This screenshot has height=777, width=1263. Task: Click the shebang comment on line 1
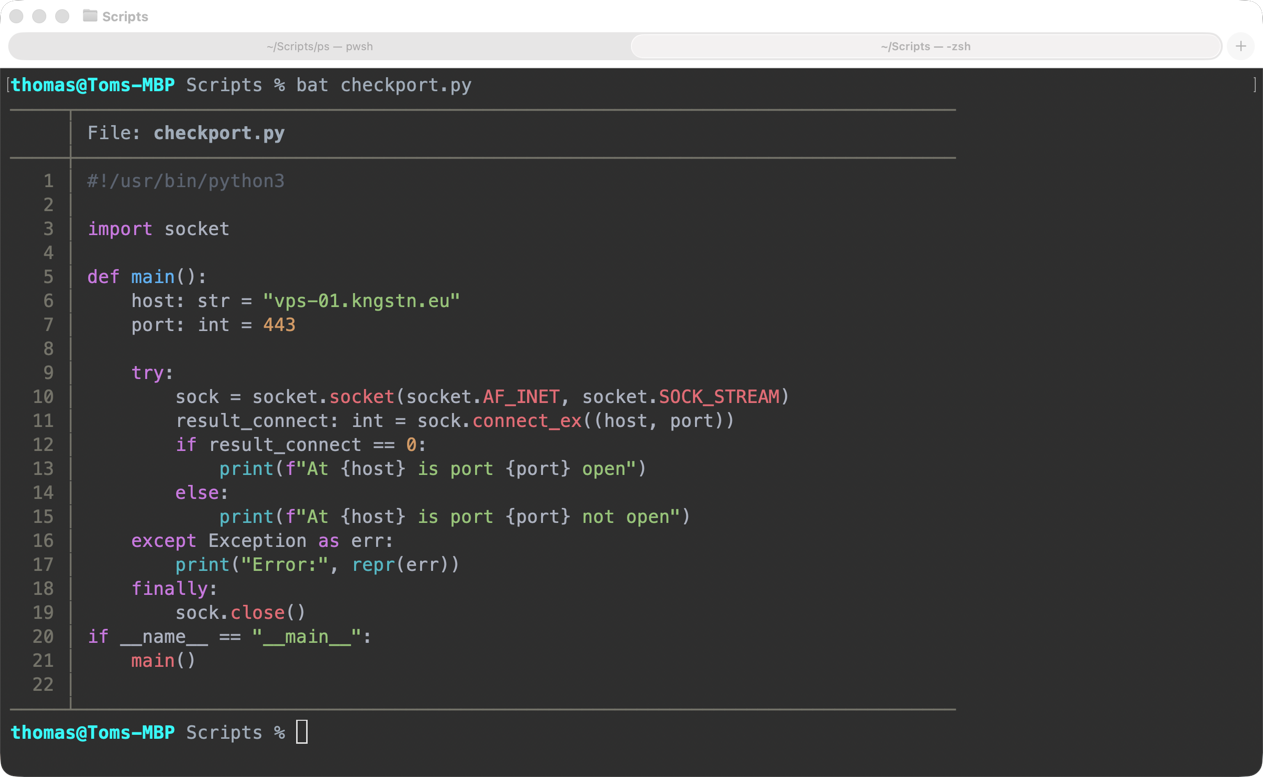point(186,181)
